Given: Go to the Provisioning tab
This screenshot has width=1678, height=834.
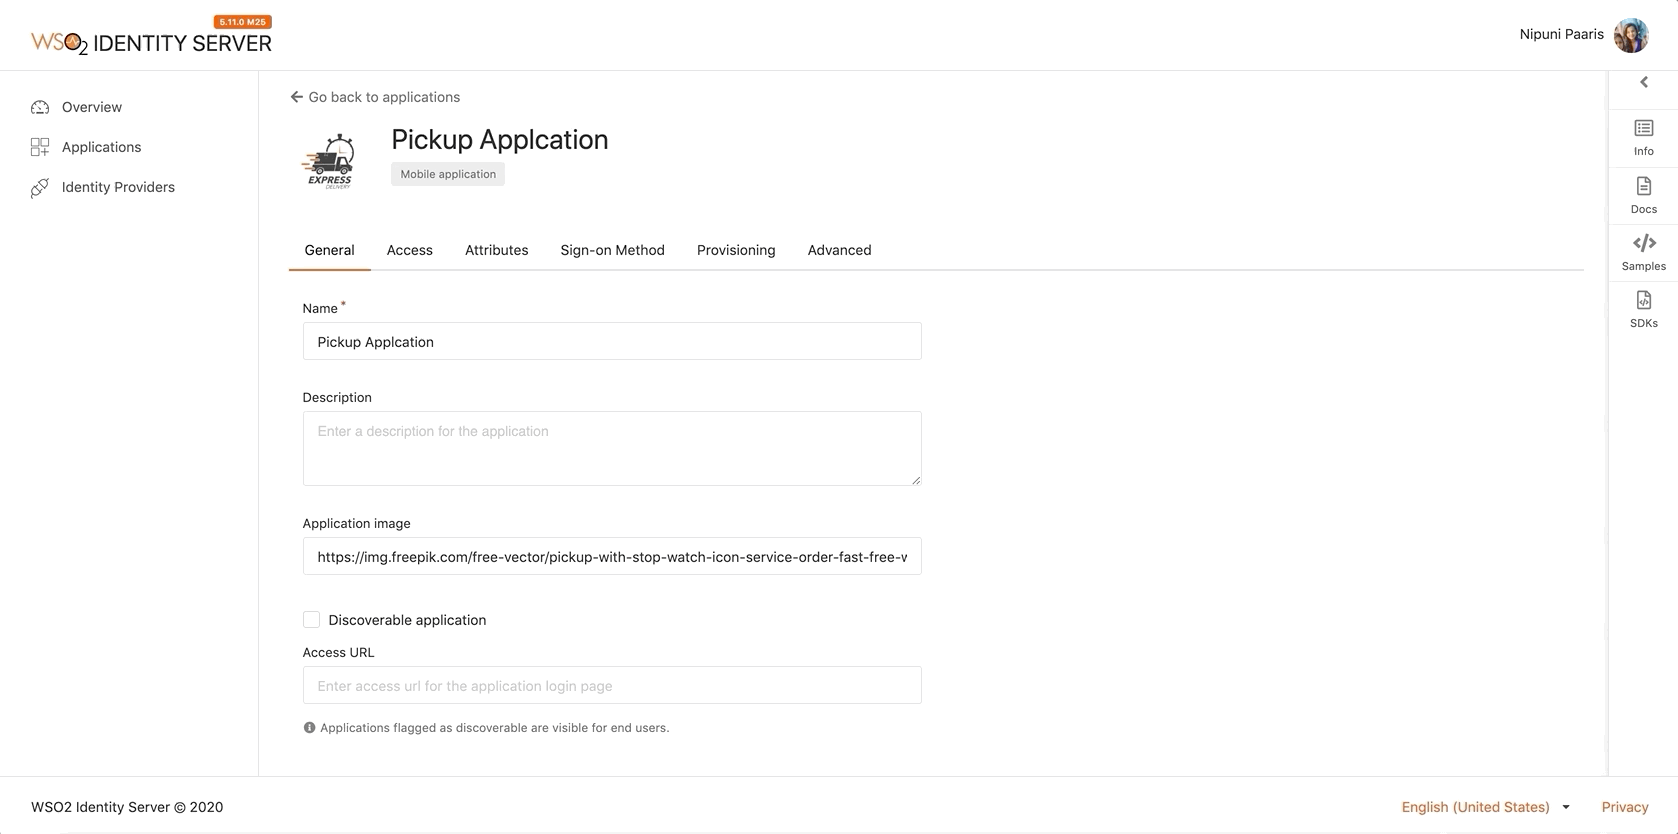Looking at the screenshot, I should [735, 250].
